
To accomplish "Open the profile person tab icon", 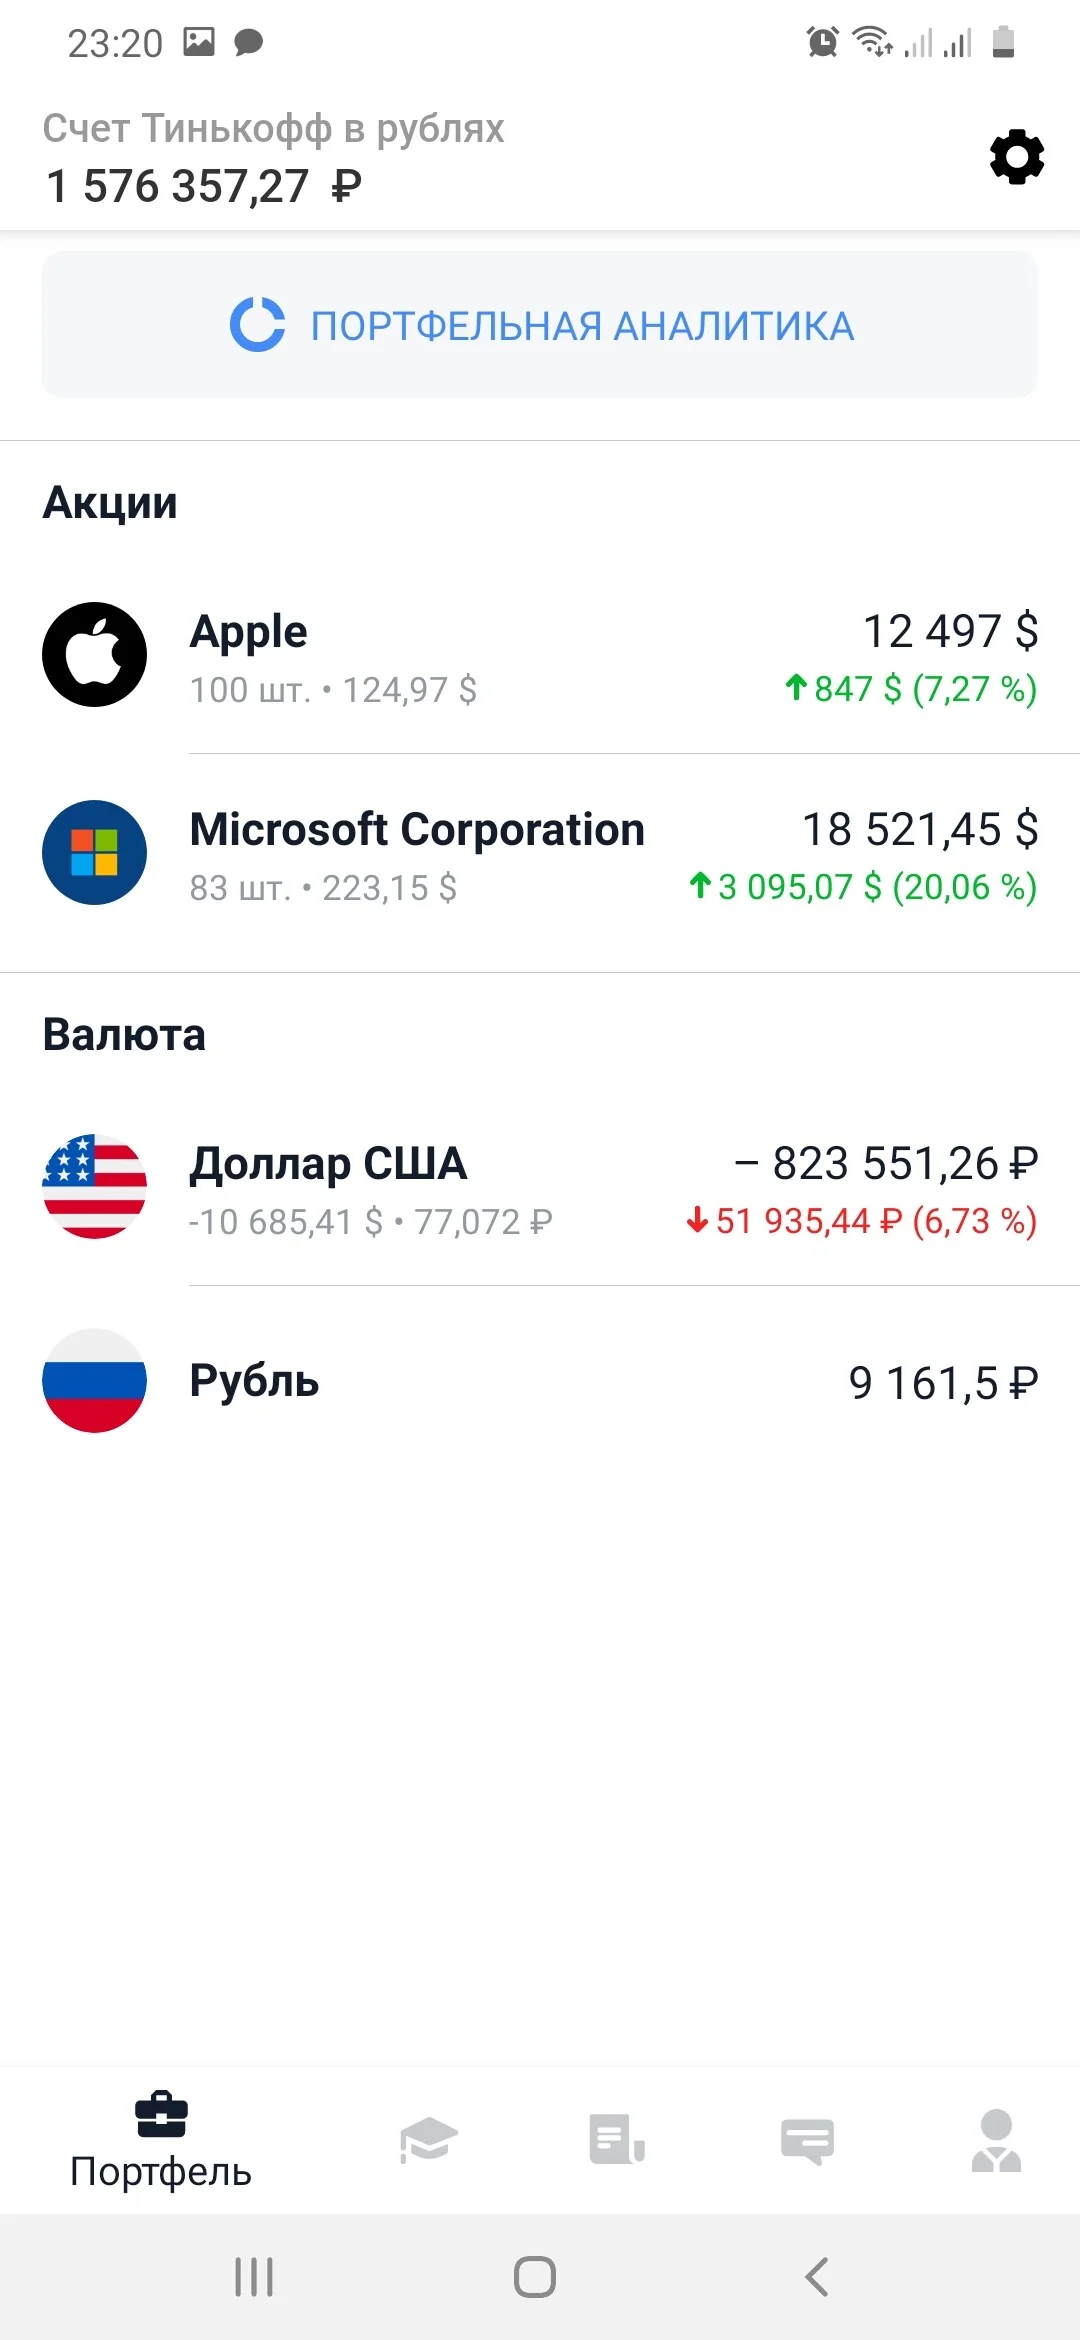I will [996, 2141].
